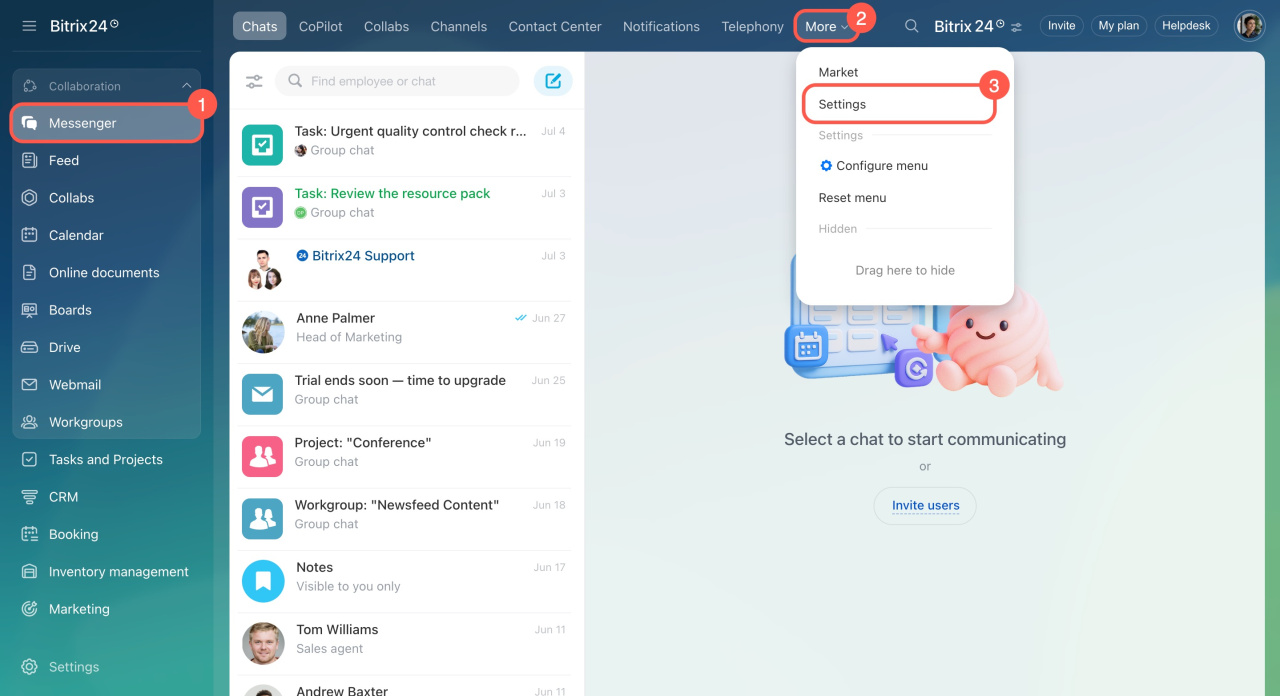Click the Drive icon in the sidebar
This screenshot has width=1280, height=696.
tap(30, 347)
